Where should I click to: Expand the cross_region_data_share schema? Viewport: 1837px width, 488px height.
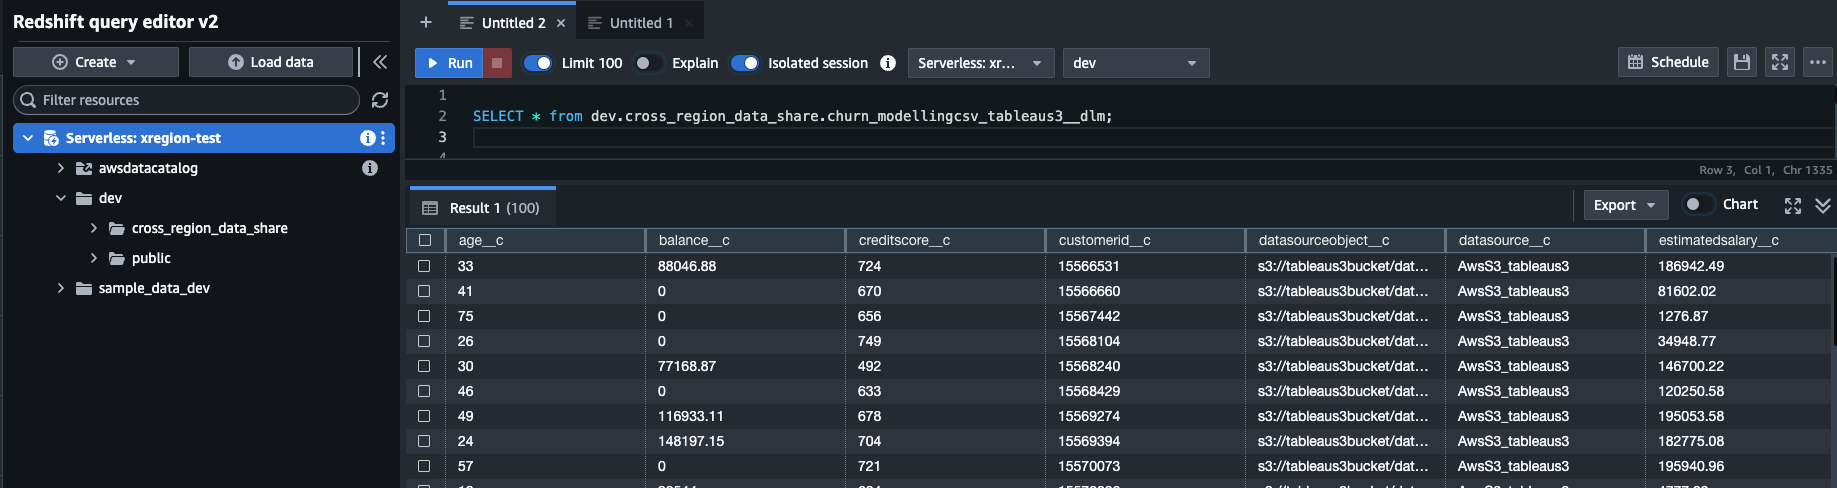point(94,228)
